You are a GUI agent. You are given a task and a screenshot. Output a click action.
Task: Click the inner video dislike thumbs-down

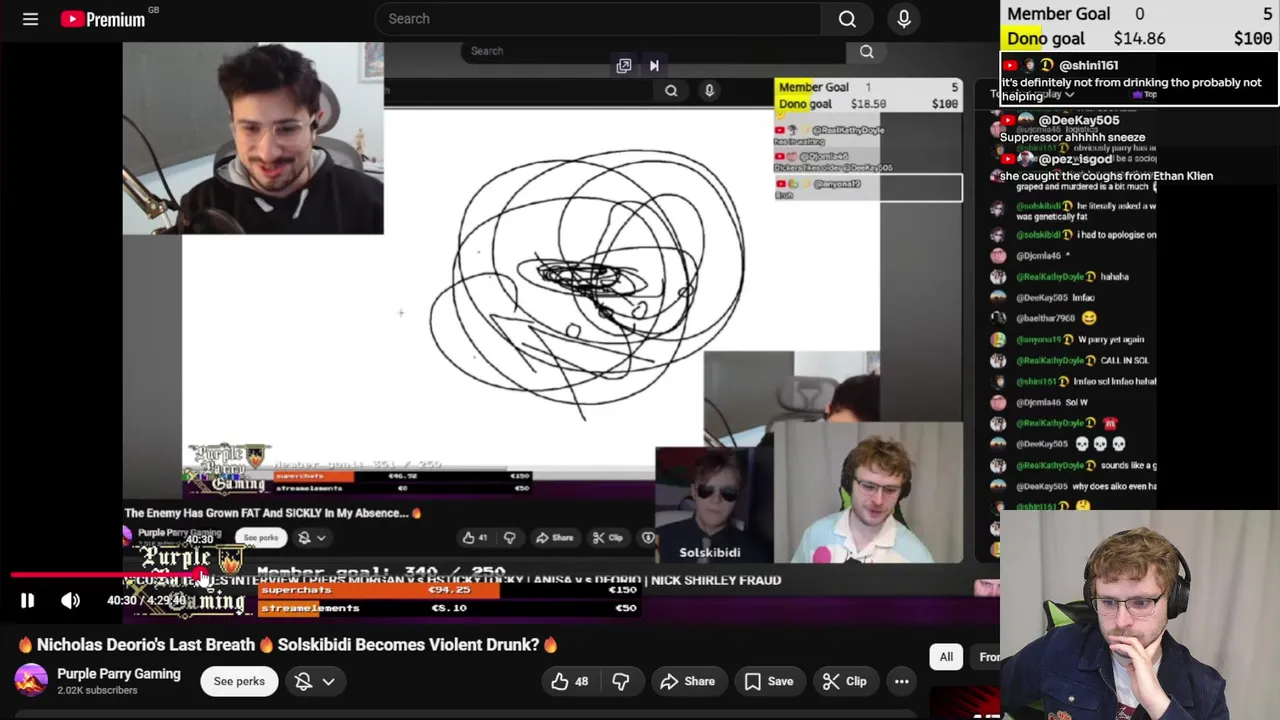coord(510,538)
